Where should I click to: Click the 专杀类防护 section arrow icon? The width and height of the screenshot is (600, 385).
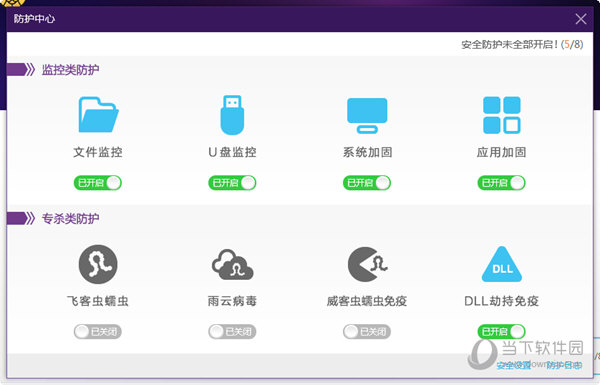[21, 219]
